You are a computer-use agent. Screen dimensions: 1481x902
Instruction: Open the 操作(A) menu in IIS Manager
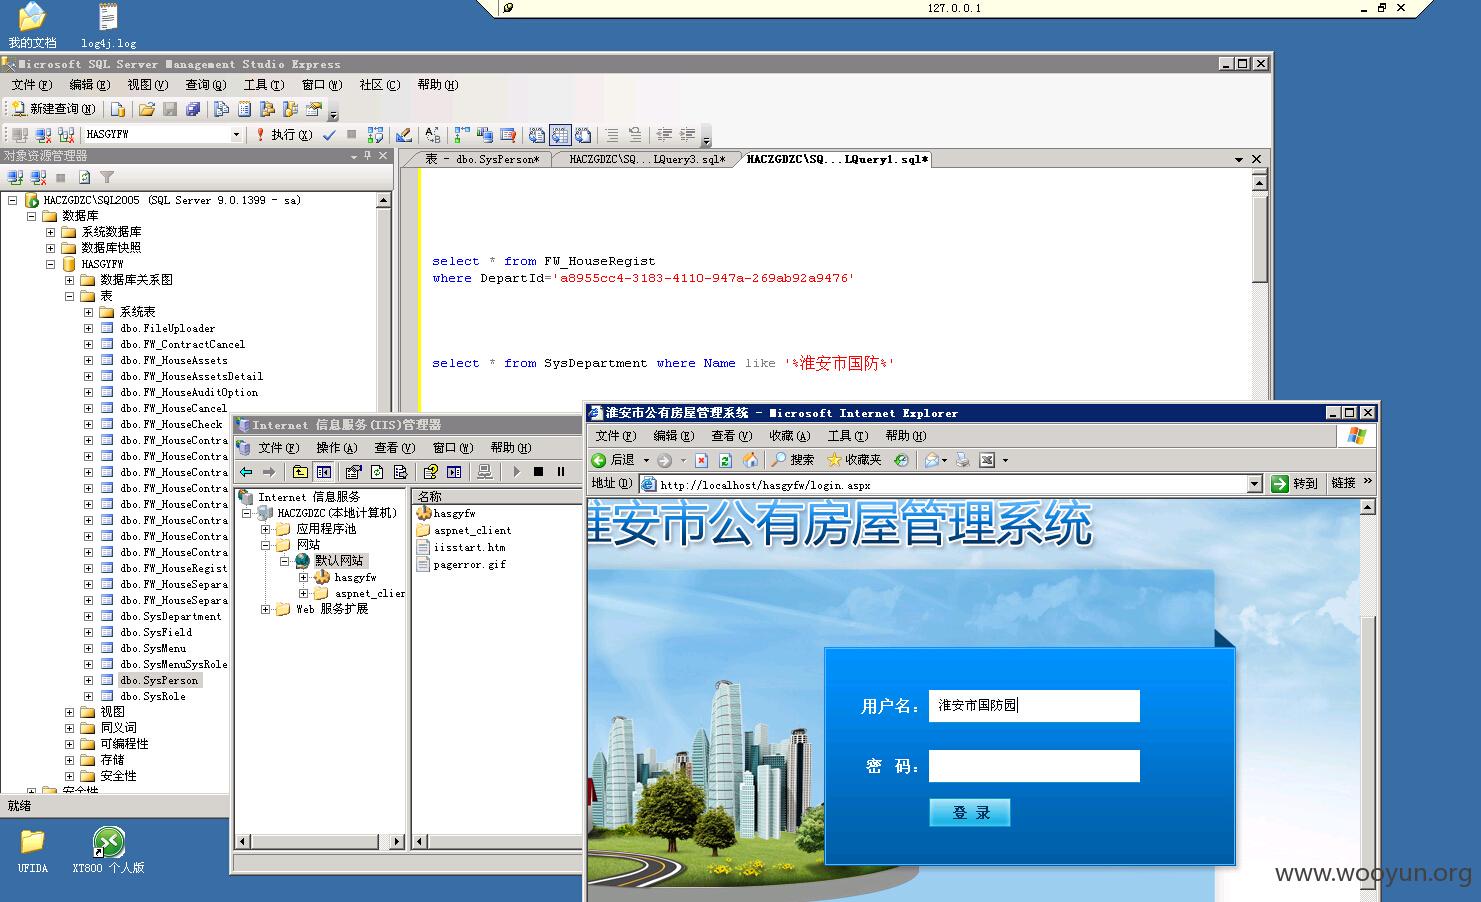click(336, 448)
